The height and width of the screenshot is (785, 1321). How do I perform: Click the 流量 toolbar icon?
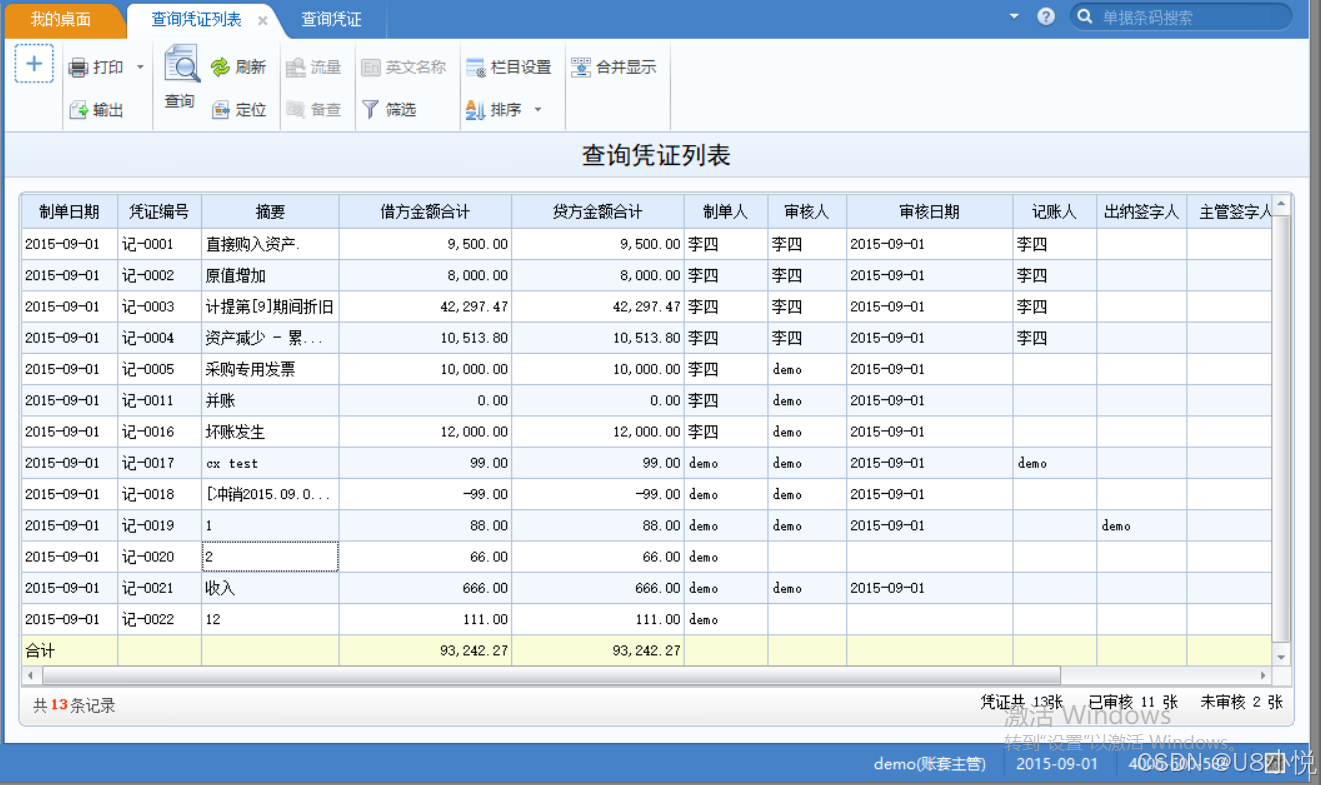pos(296,67)
